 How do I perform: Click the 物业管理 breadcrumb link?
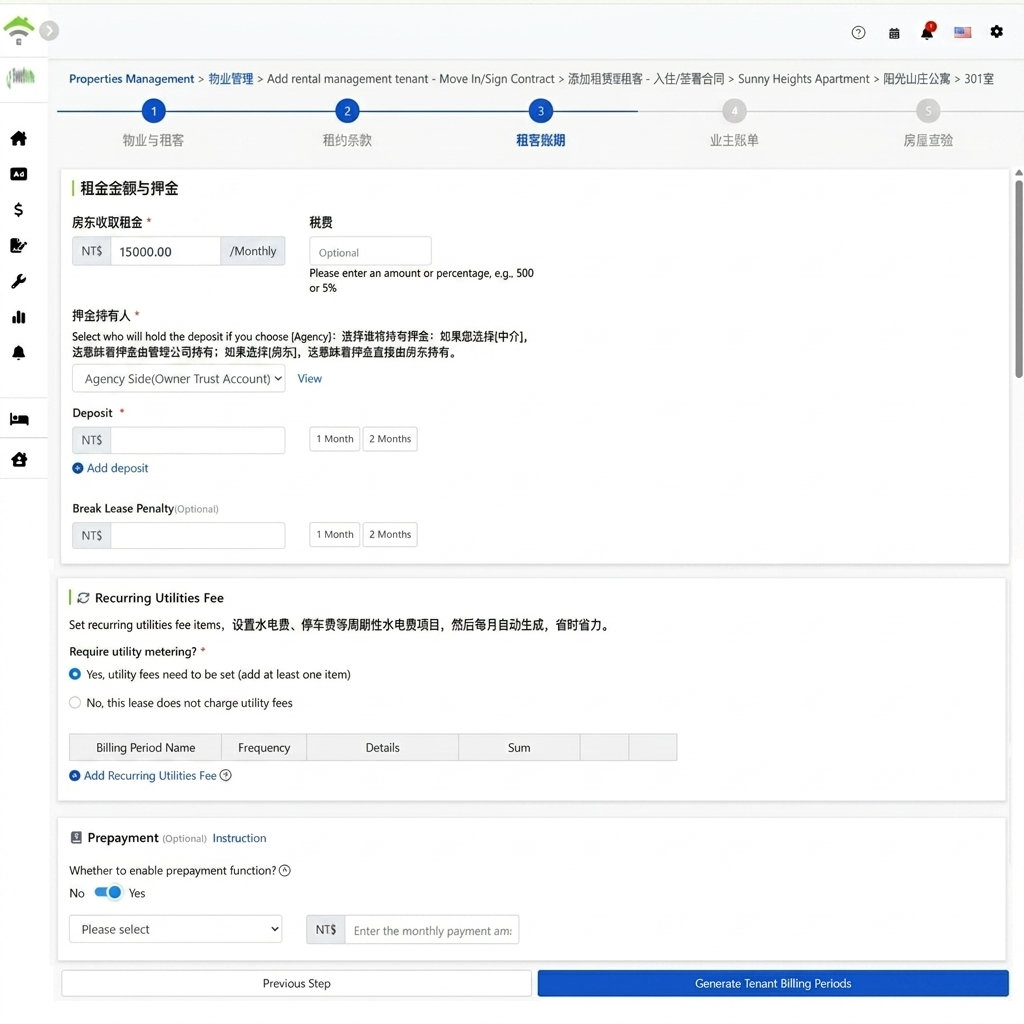click(231, 79)
